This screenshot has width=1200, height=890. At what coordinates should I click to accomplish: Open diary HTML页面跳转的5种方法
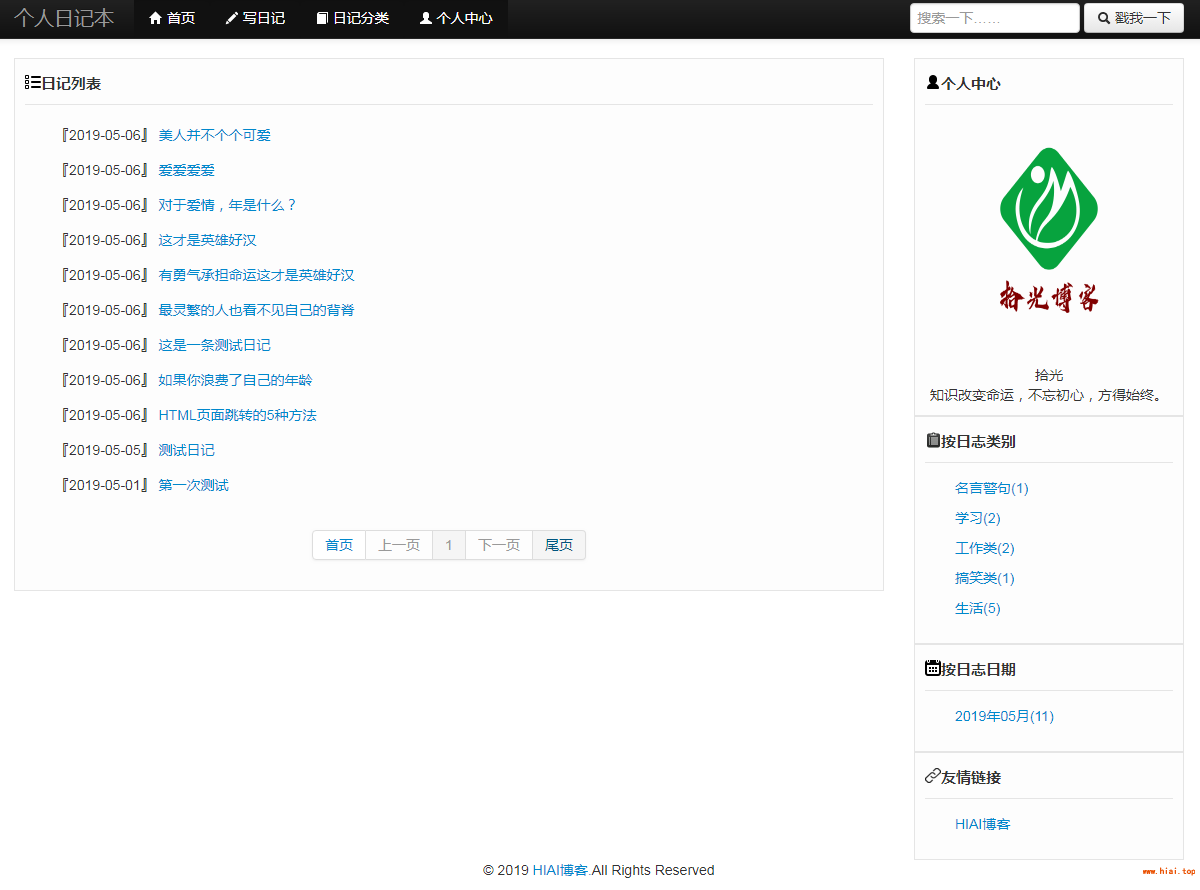(237, 415)
